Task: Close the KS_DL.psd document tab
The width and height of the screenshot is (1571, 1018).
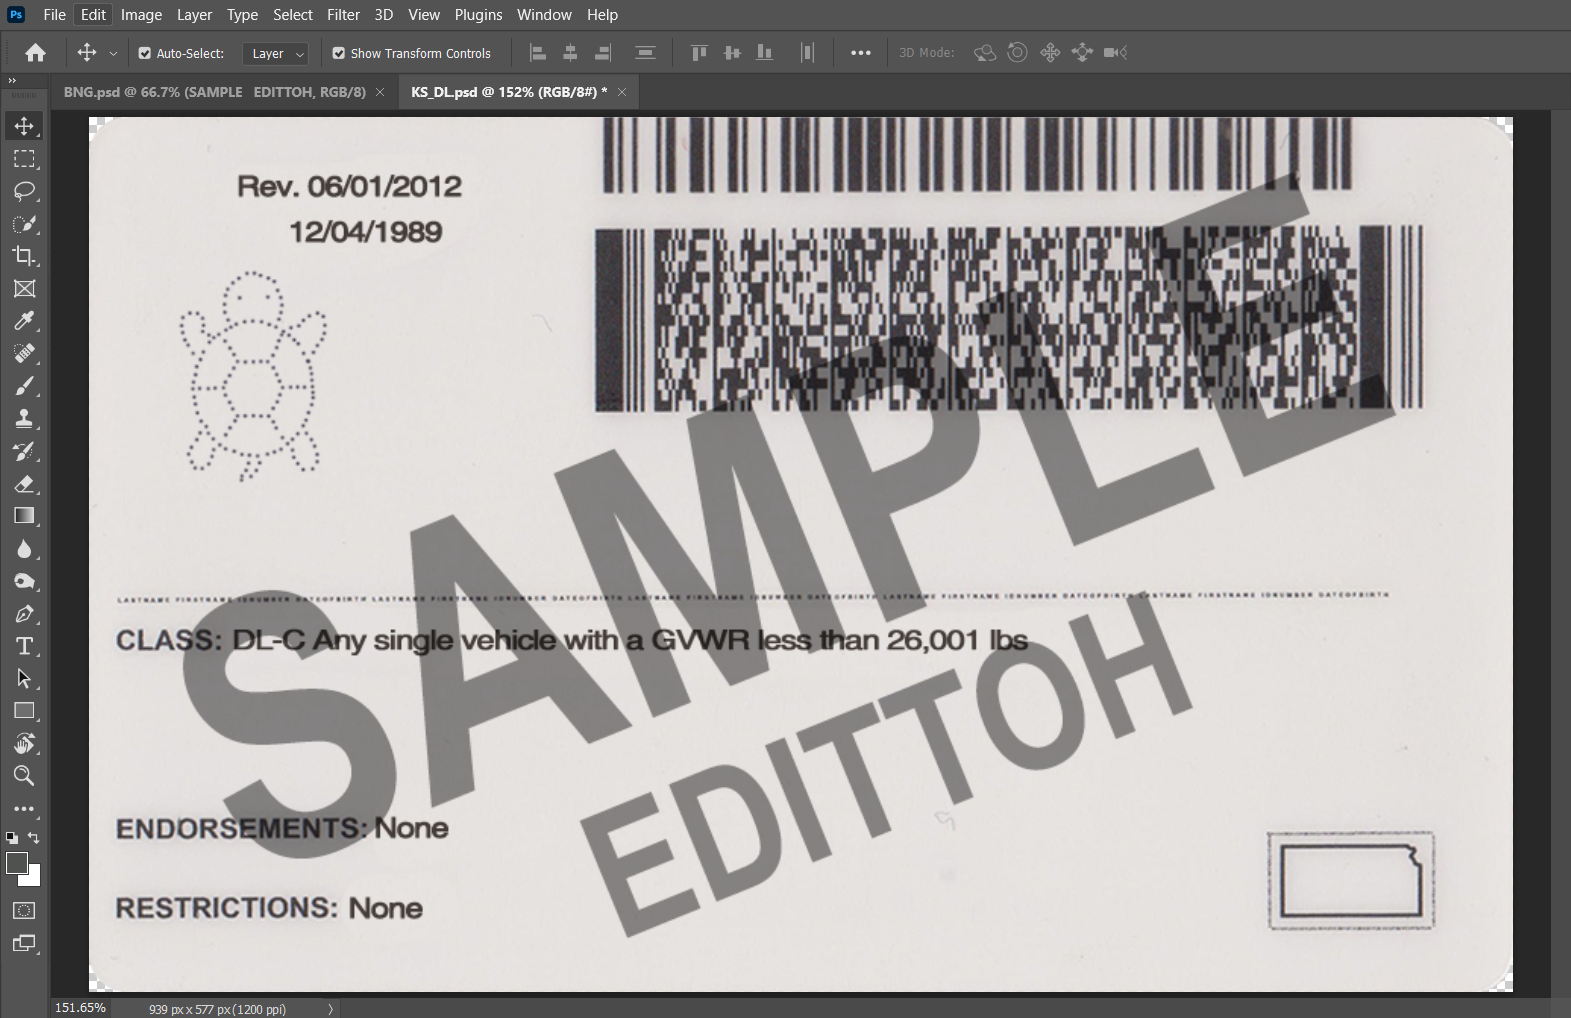Action: 622,92
